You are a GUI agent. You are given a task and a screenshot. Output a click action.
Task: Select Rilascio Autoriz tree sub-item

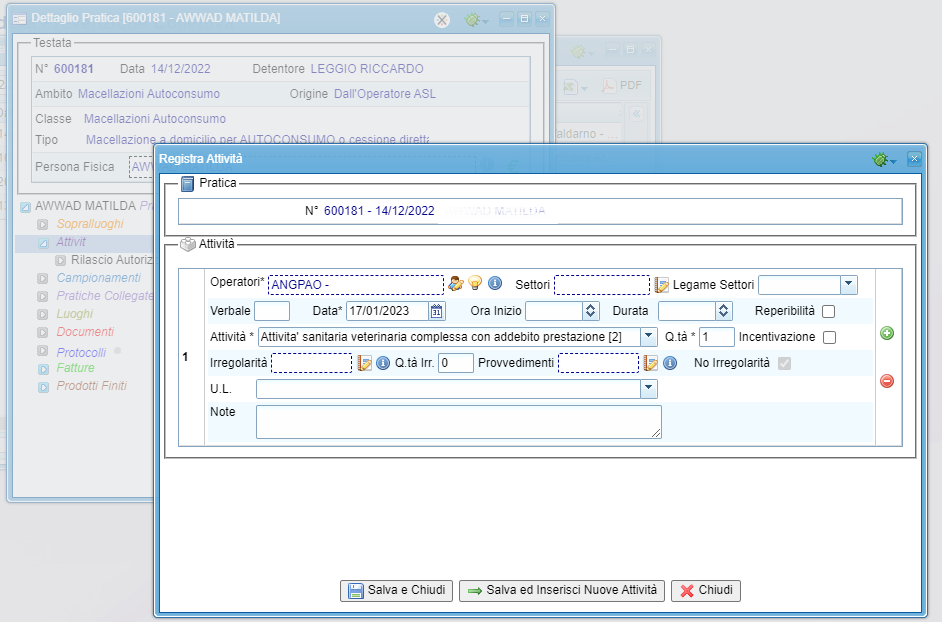click(x=112, y=260)
